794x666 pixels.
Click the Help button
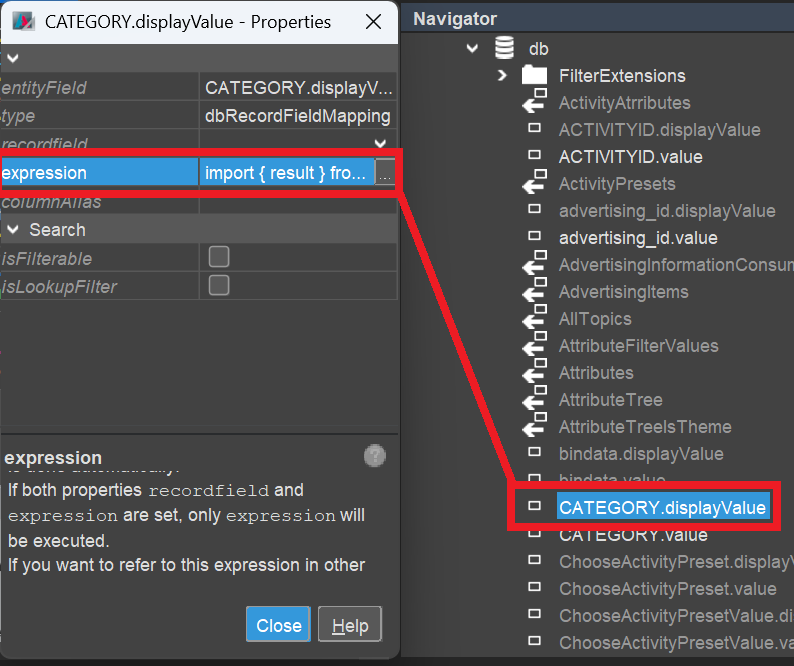tap(350, 625)
